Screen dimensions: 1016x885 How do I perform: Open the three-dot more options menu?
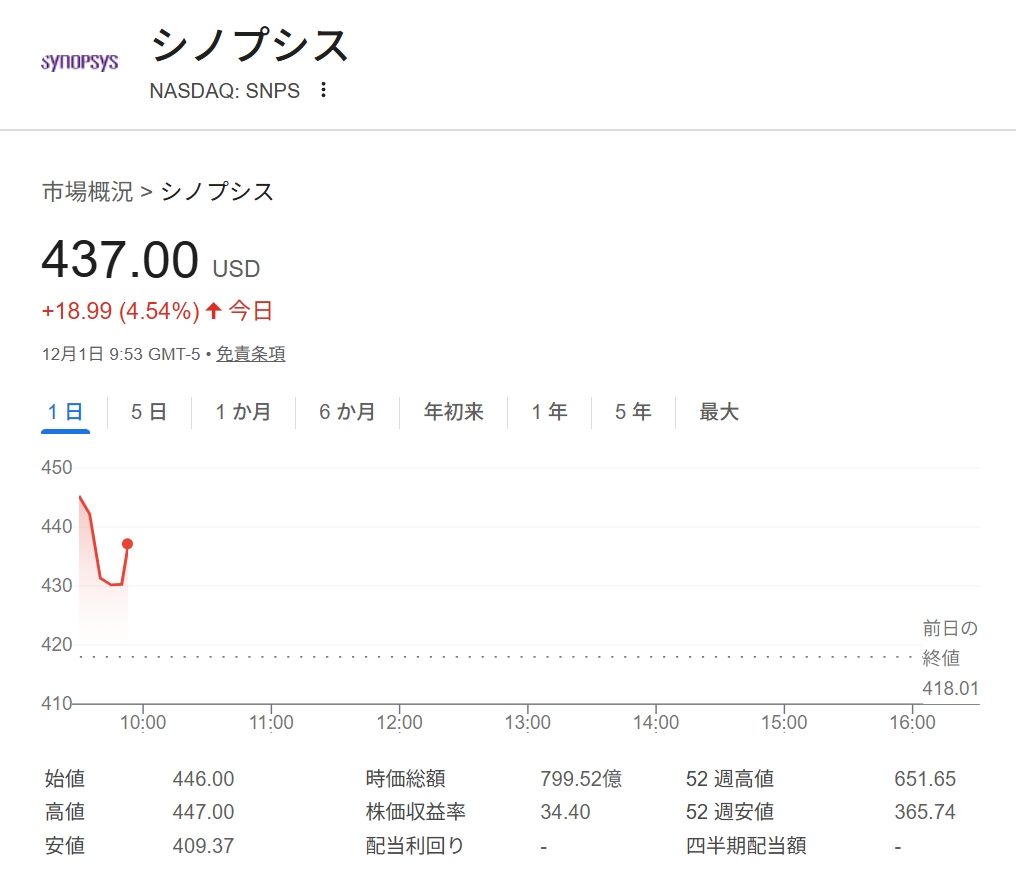(x=323, y=90)
